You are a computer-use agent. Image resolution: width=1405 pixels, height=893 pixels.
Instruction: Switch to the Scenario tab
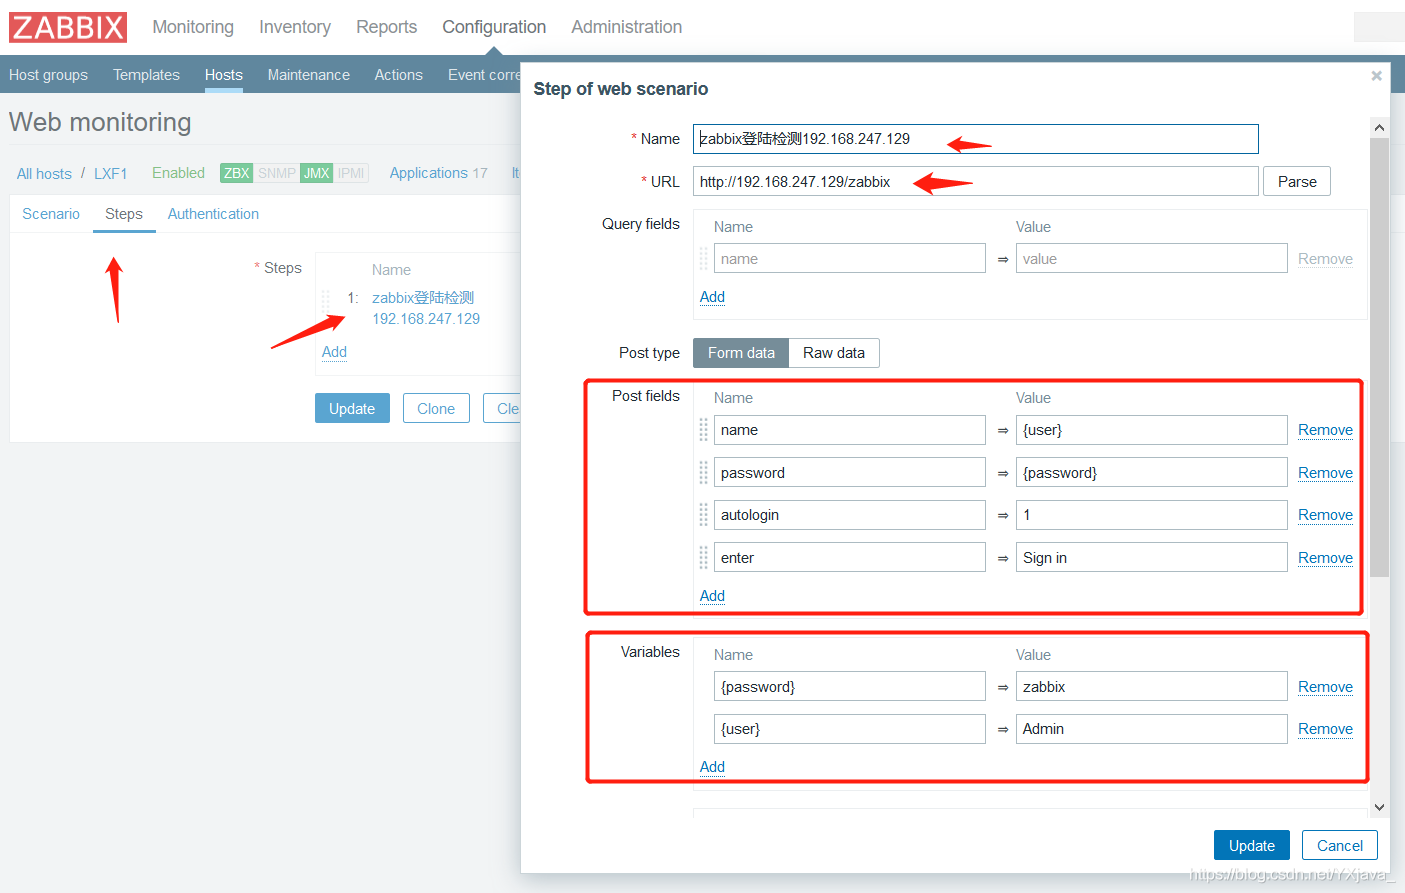[x=51, y=214]
